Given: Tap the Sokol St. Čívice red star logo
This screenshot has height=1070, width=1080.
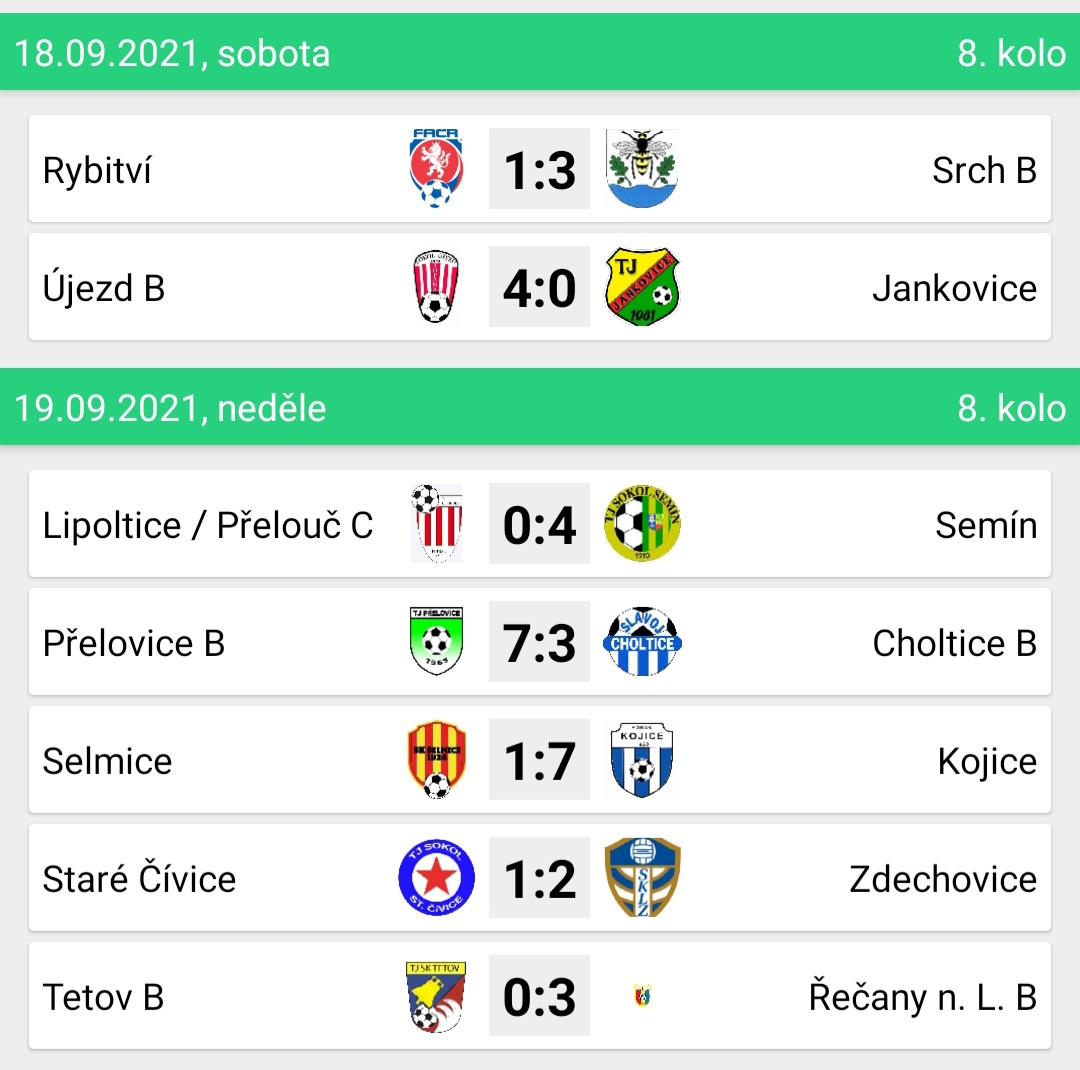Looking at the screenshot, I should (x=436, y=877).
